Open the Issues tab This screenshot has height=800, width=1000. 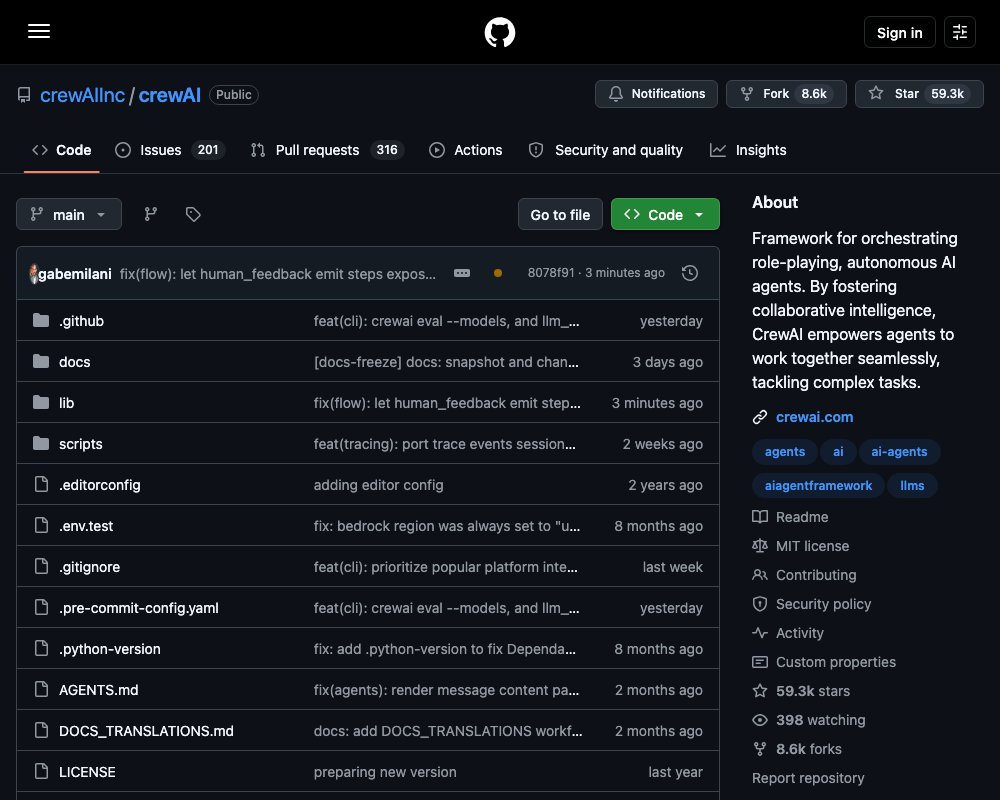pos(170,150)
